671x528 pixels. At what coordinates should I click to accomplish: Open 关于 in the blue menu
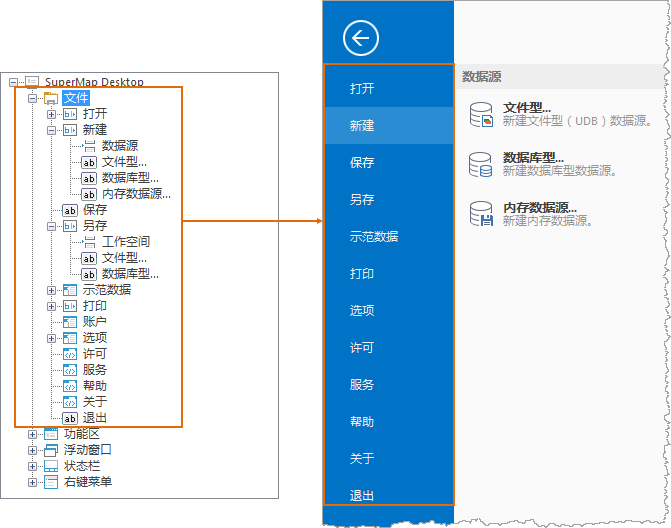[x=389, y=459]
